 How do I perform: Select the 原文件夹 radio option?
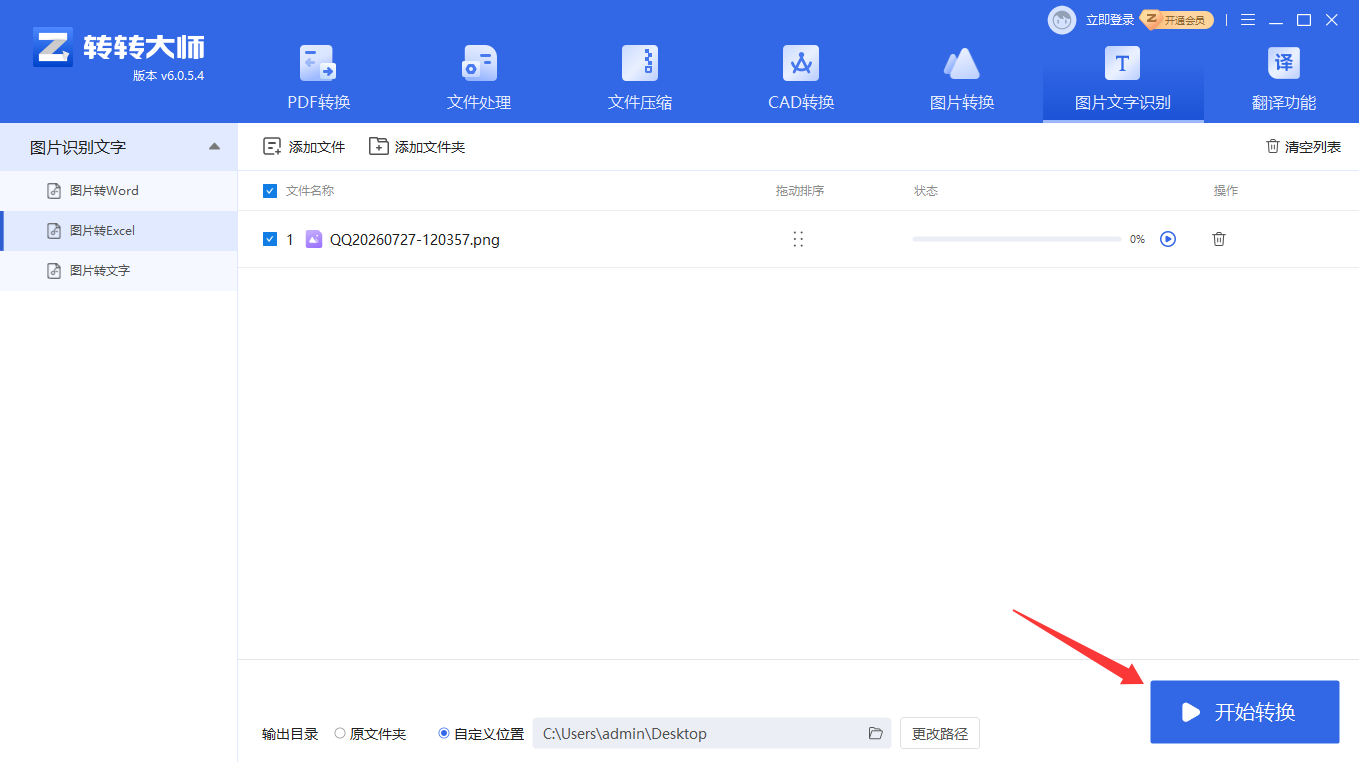(x=370, y=734)
